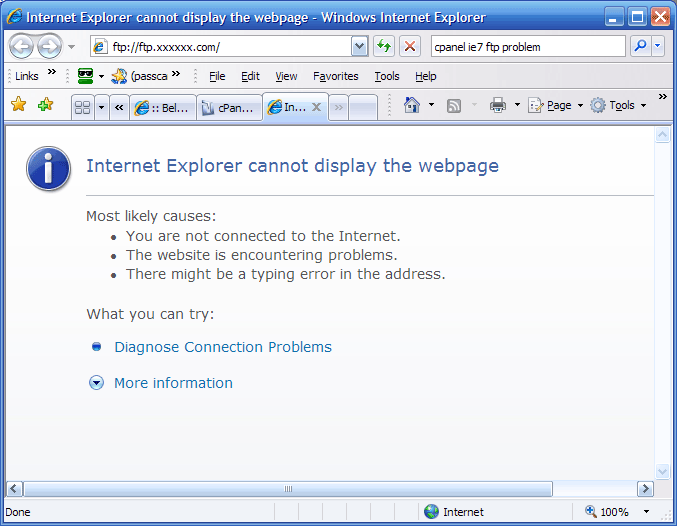Go forward with the Forward arrow button

(50, 46)
